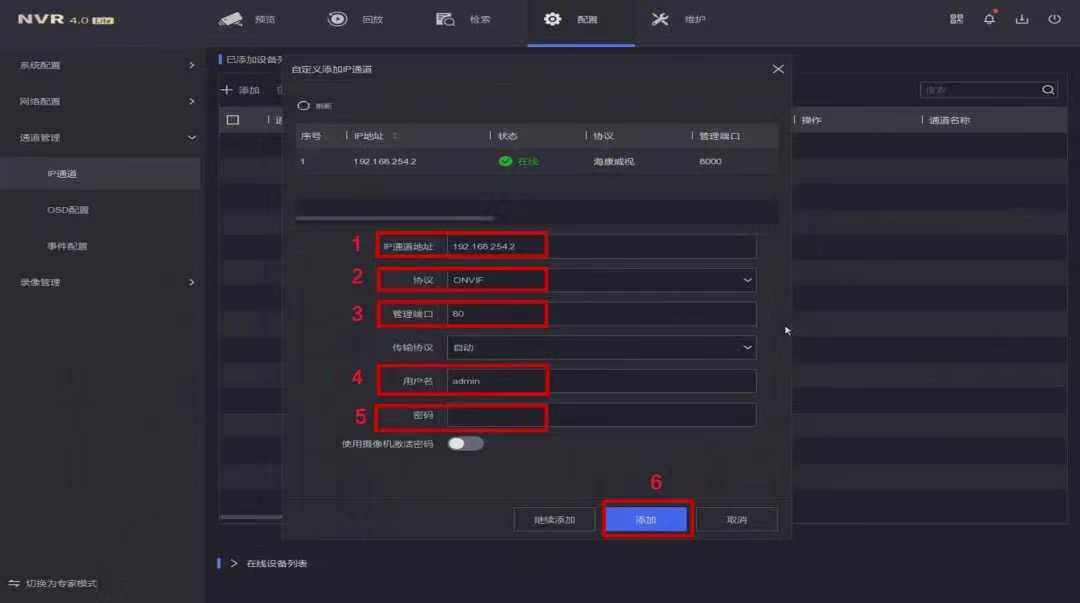
Task: Click the QR code icon in top bar
Action: click(957, 19)
